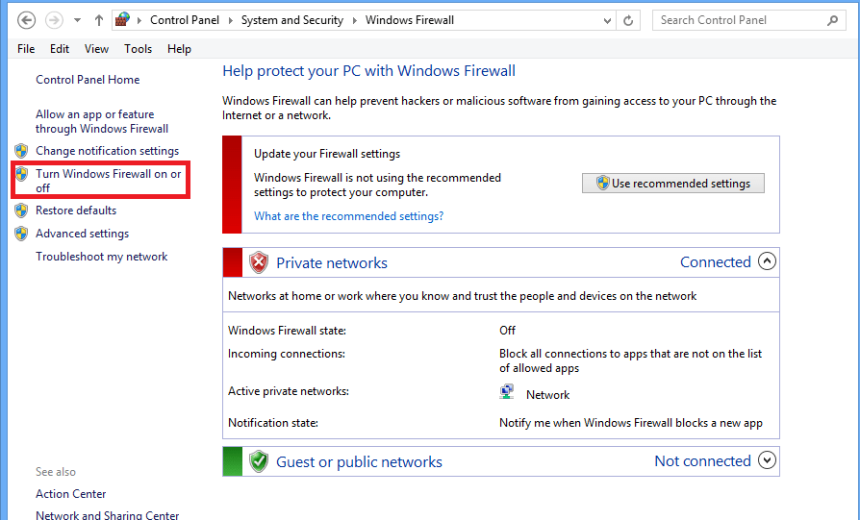Click the search magnifier icon
Viewport: 860px width, 520px height.
833,20
